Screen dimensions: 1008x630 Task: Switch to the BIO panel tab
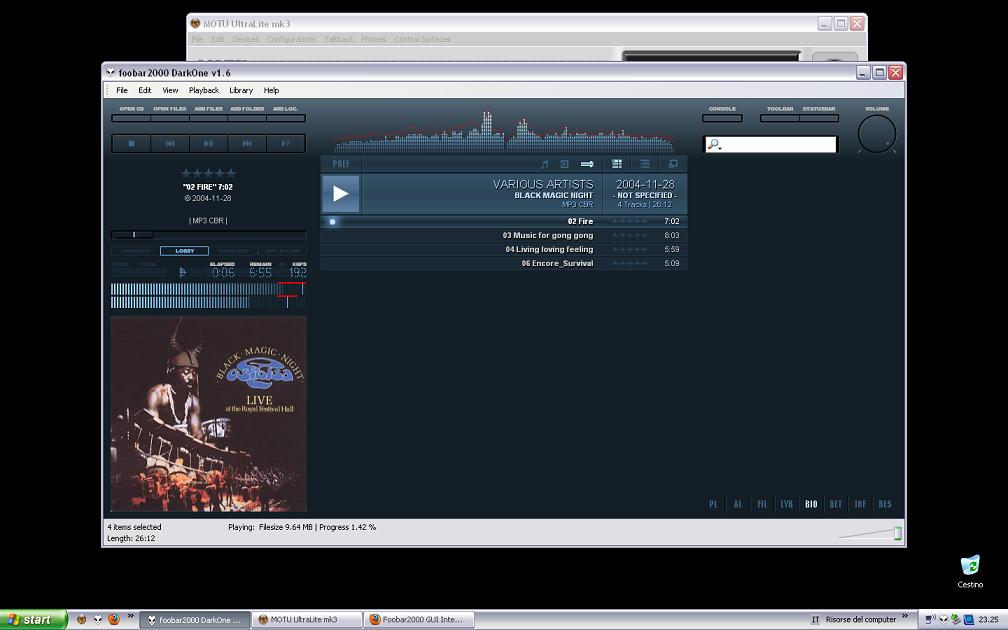pos(811,504)
